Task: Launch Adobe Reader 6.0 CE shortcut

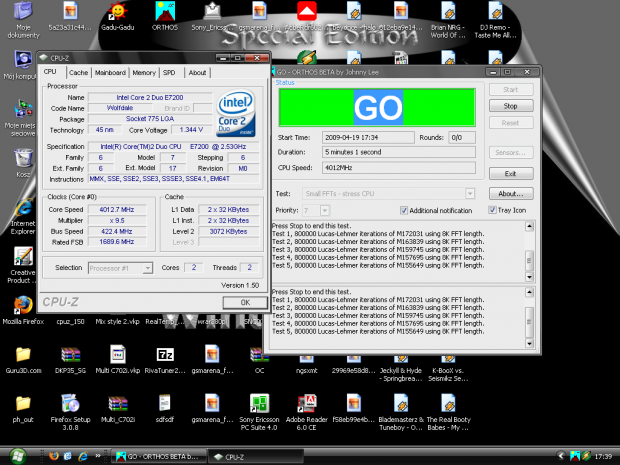Action: click(x=306, y=412)
